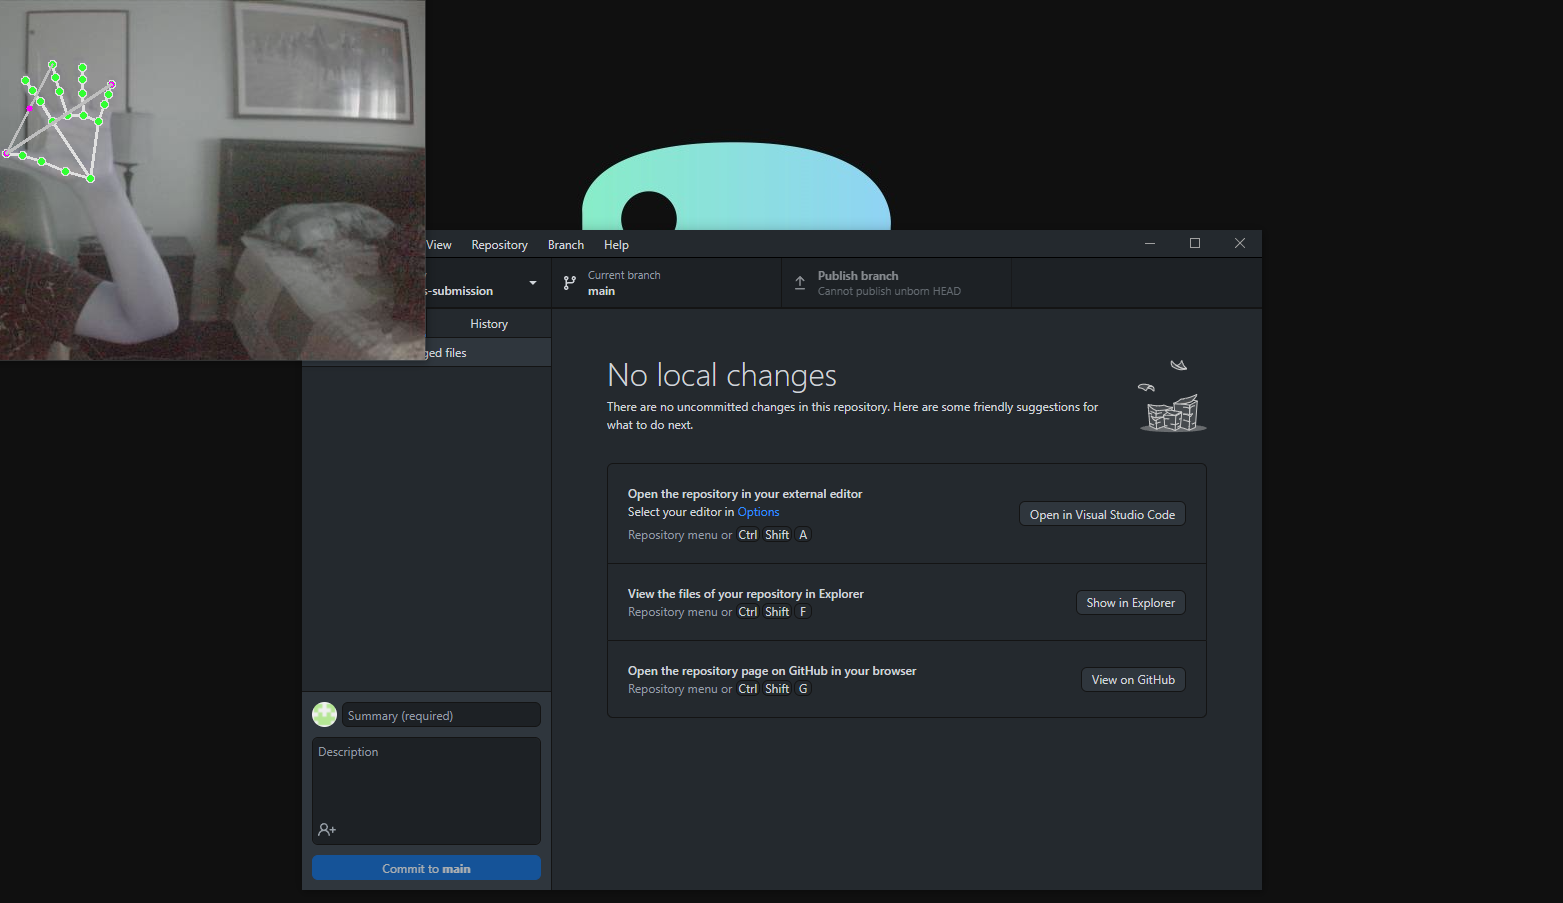Viewport: 1563px width, 903px height.
Task: Minimize the GitHub Desktop window
Action: coord(1150,243)
